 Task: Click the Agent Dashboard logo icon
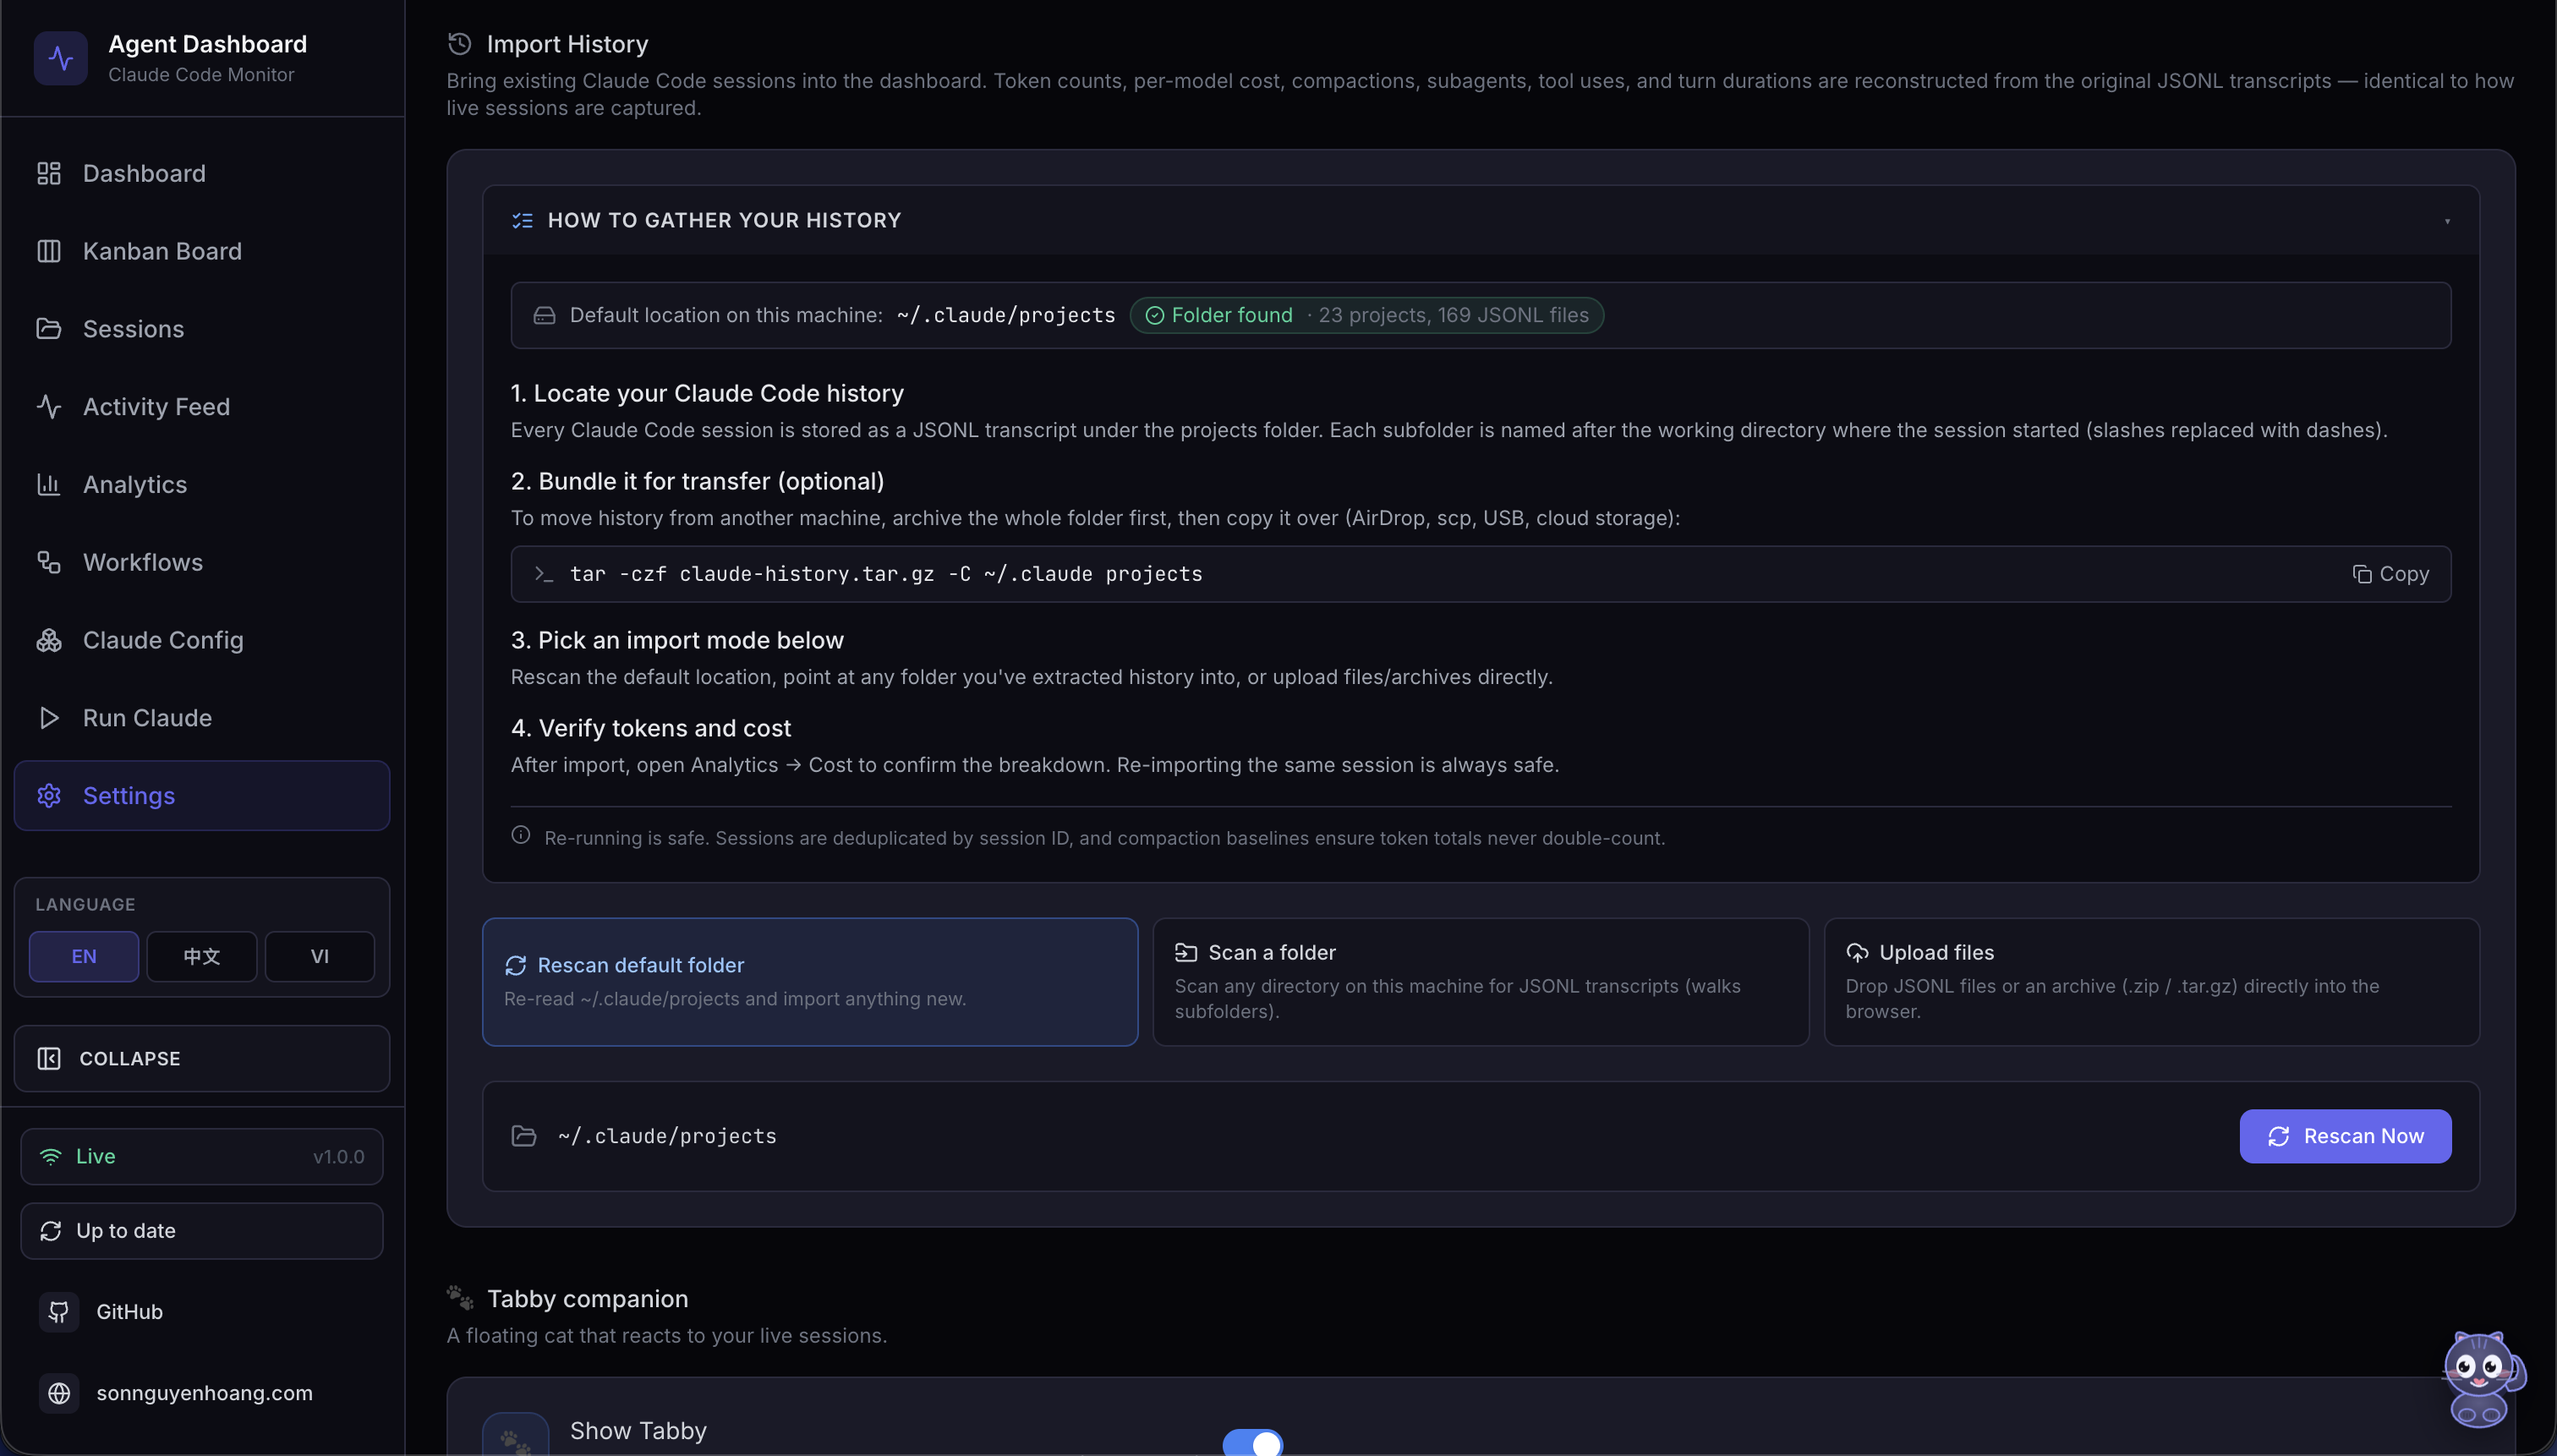point(60,58)
